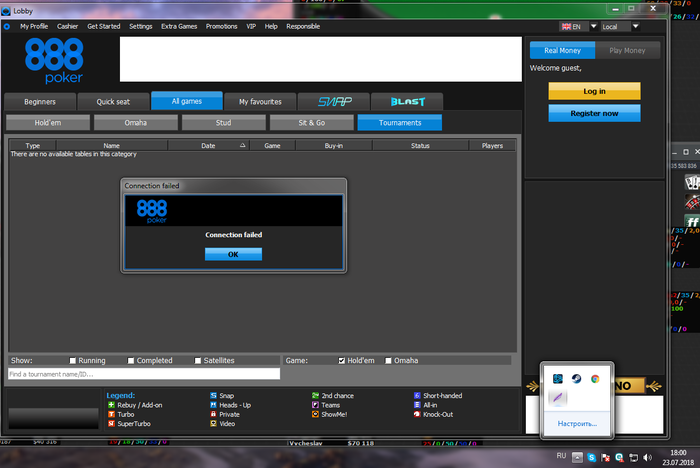
Task: Click the Steam icon in tray popup
Action: pos(576,379)
